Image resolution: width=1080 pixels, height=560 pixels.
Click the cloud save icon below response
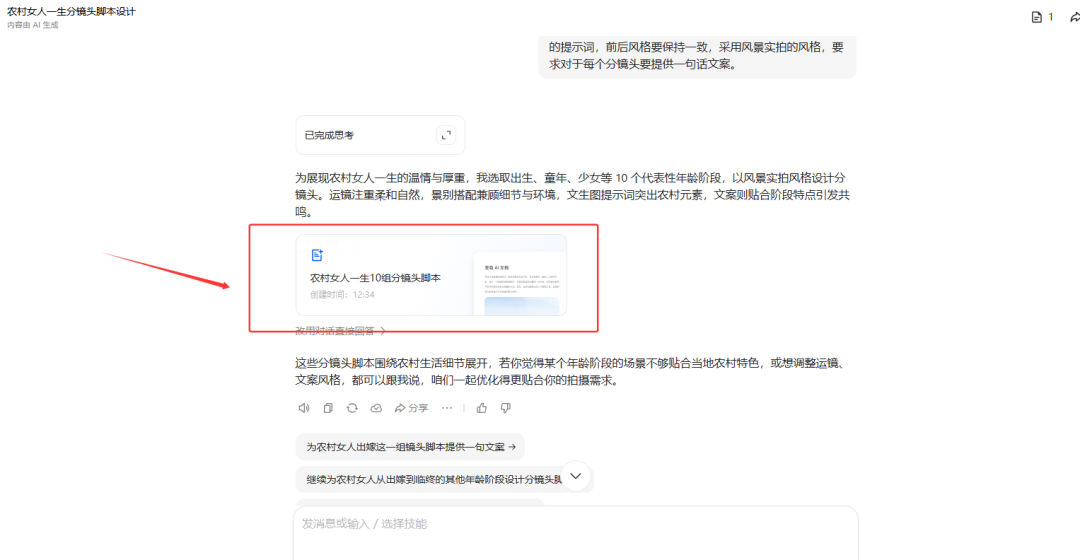pos(376,408)
